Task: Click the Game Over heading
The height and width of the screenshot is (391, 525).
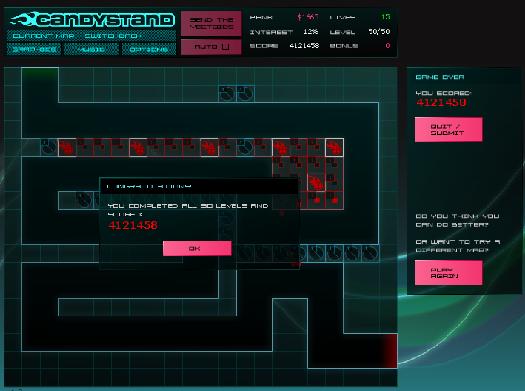Action: coord(440,77)
